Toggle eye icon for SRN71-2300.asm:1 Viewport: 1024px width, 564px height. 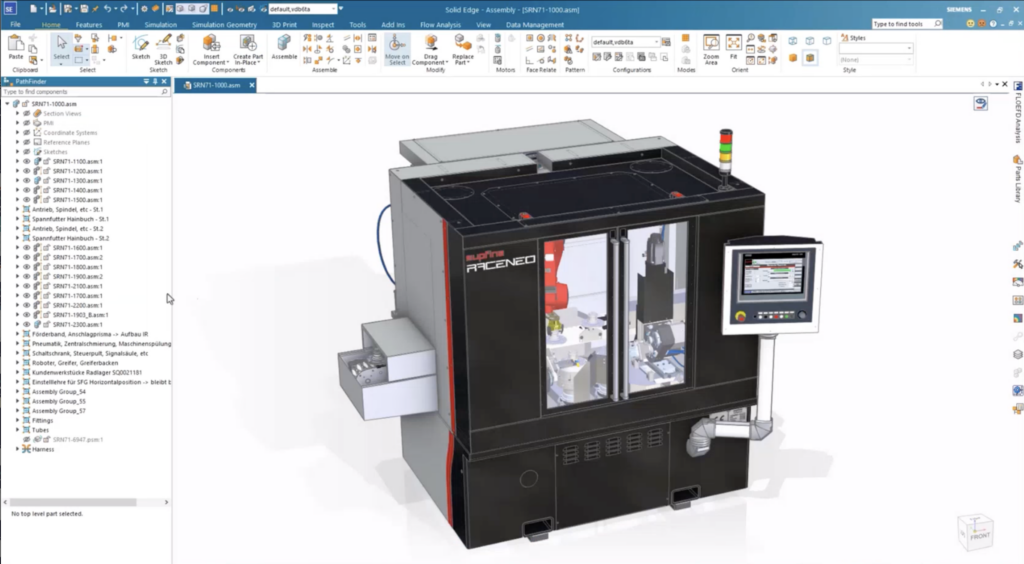pyautogui.click(x=27, y=324)
